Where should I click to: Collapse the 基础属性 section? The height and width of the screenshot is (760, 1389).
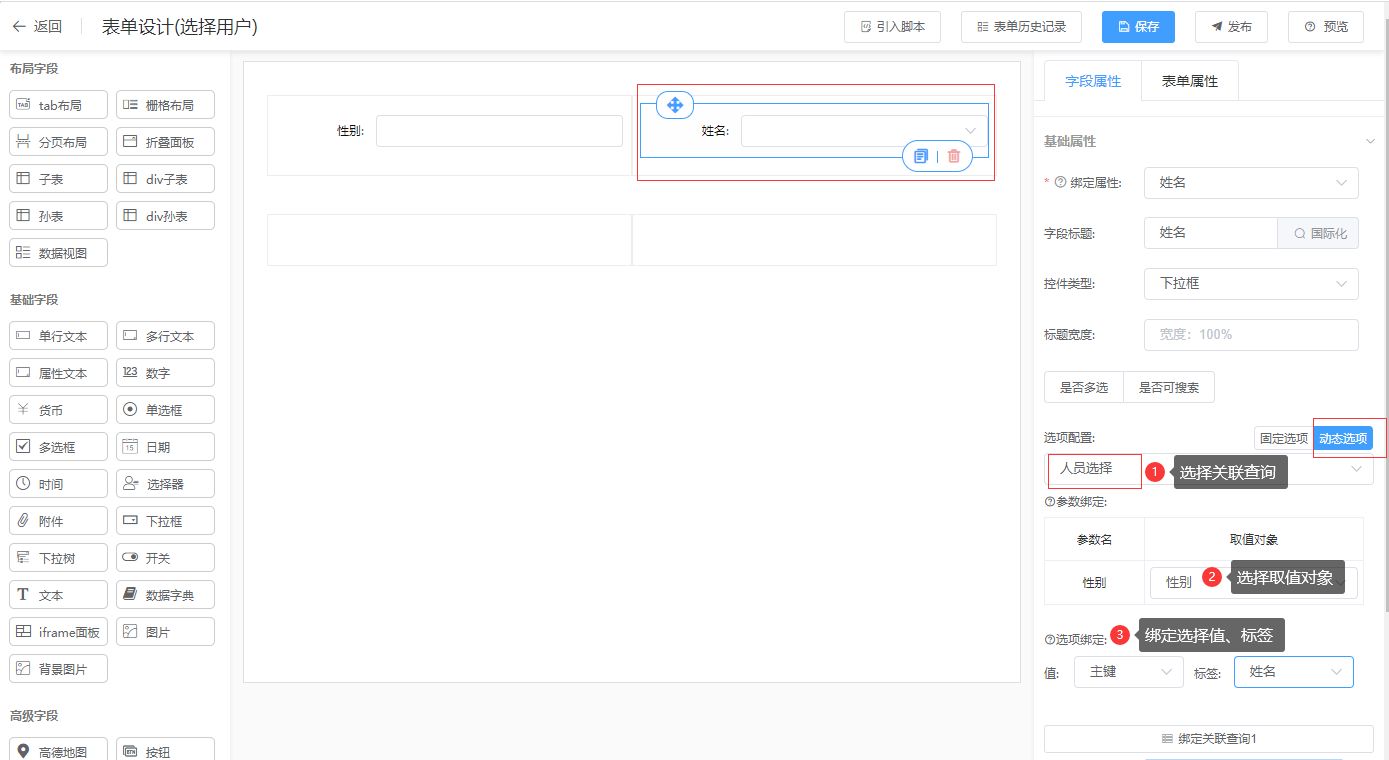point(1370,142)
